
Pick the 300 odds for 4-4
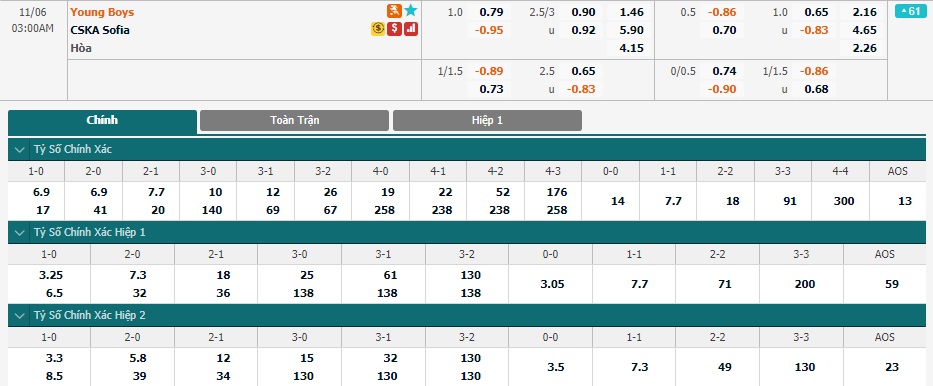[841, 201]
